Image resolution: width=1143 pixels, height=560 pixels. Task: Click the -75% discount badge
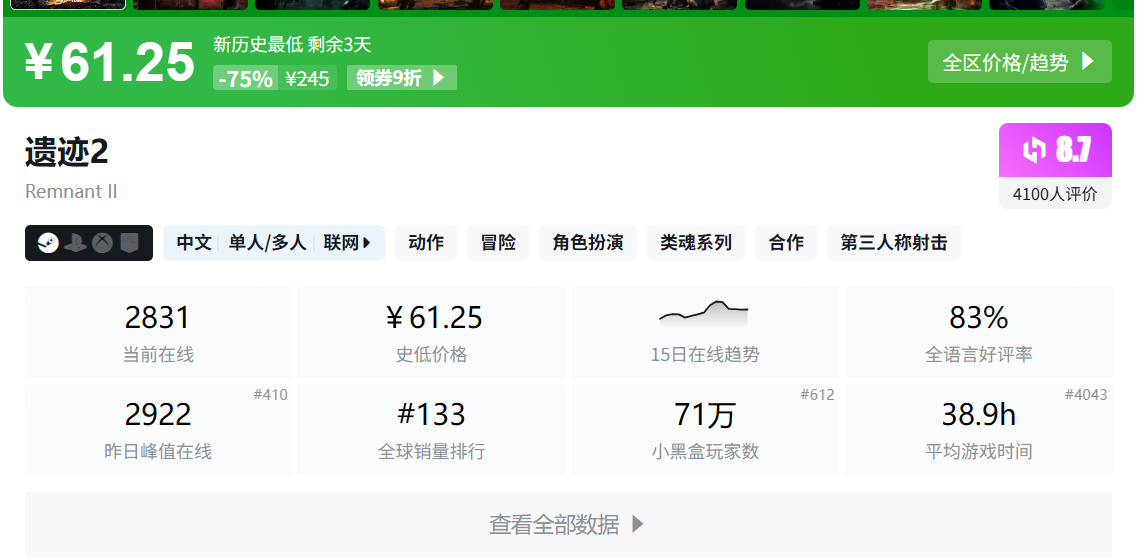pos(245,78)
